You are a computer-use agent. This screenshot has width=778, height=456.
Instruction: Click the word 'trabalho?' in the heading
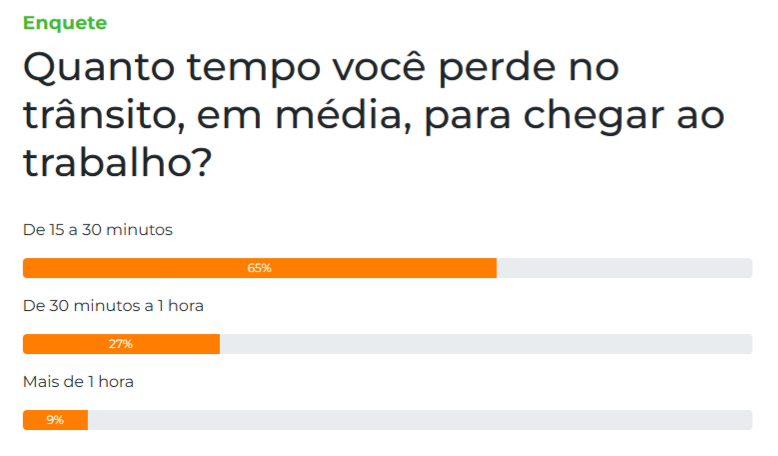click(x=118, y=163)
